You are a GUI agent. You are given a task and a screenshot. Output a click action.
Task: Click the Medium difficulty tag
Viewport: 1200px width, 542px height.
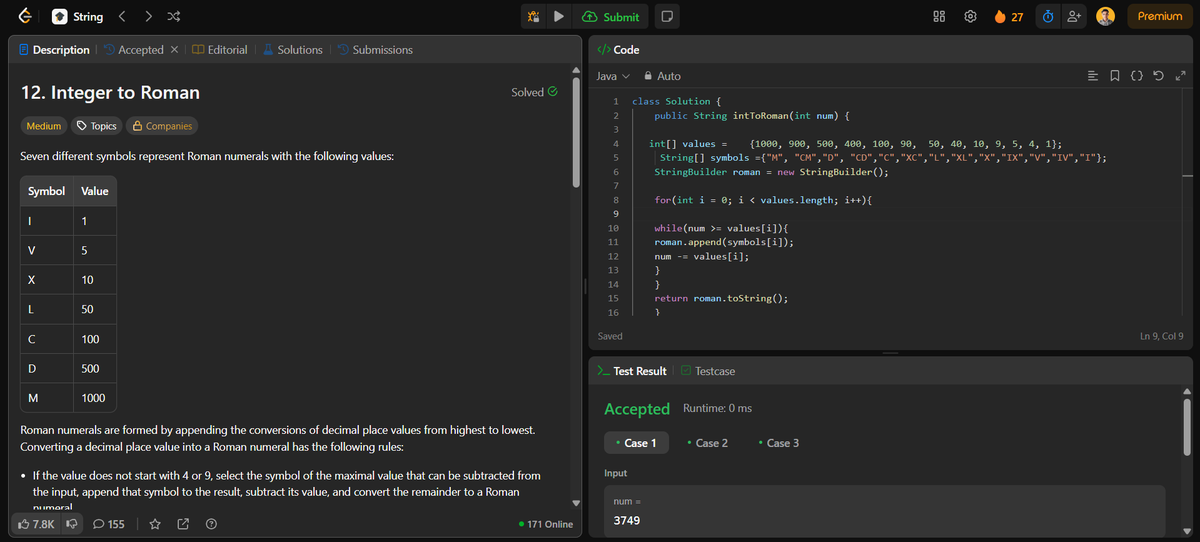click(43, 126)
